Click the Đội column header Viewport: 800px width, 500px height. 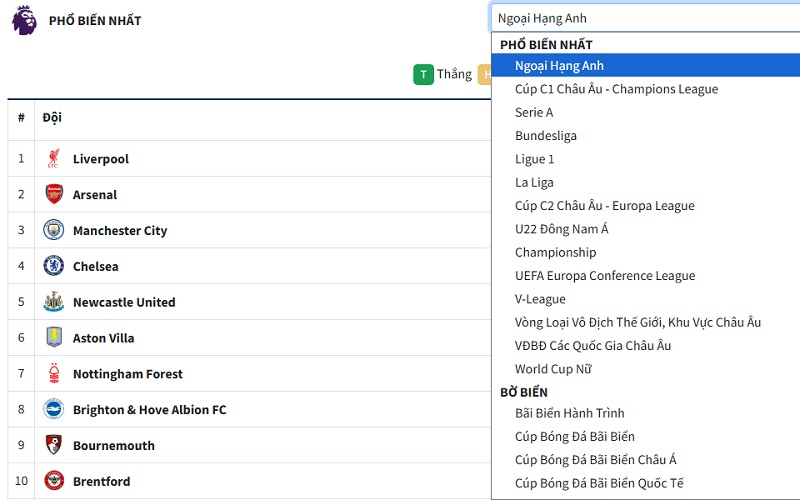52,118
